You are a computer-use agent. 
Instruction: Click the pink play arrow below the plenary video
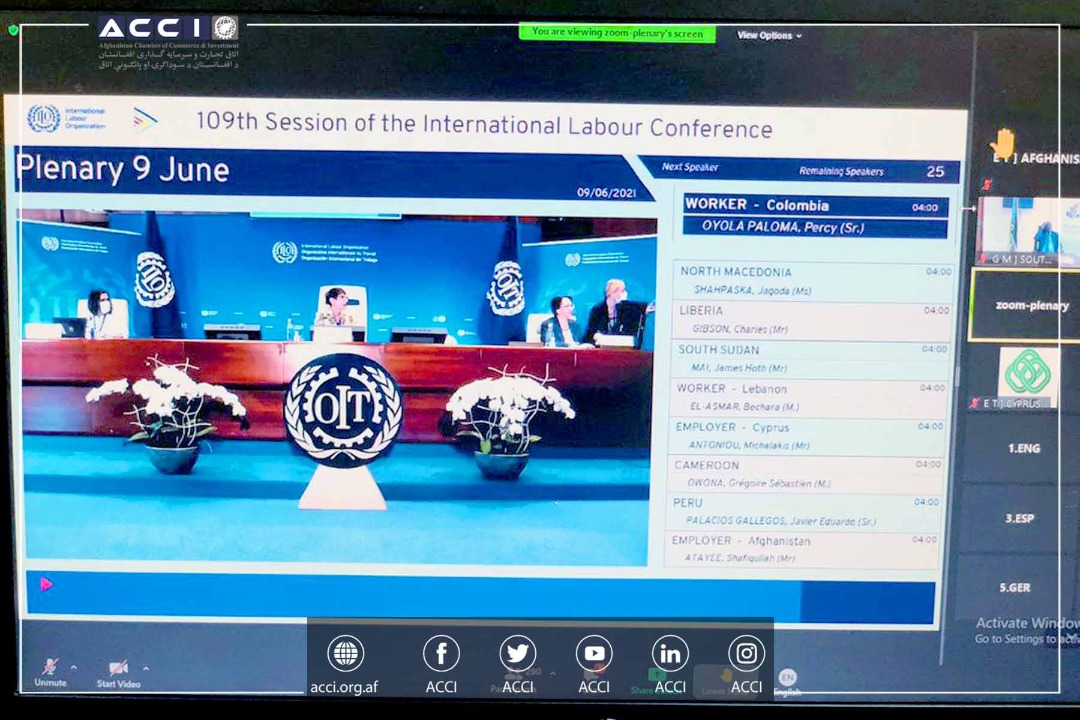click(46, 584)
